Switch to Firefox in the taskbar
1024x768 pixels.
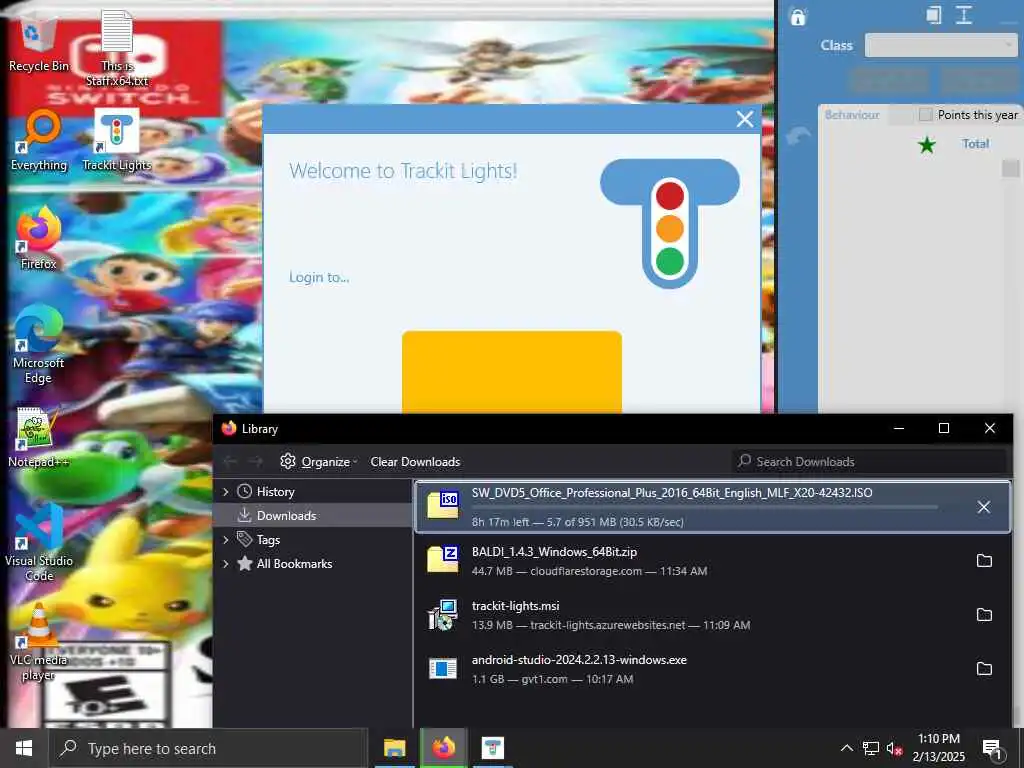[443, 748]
